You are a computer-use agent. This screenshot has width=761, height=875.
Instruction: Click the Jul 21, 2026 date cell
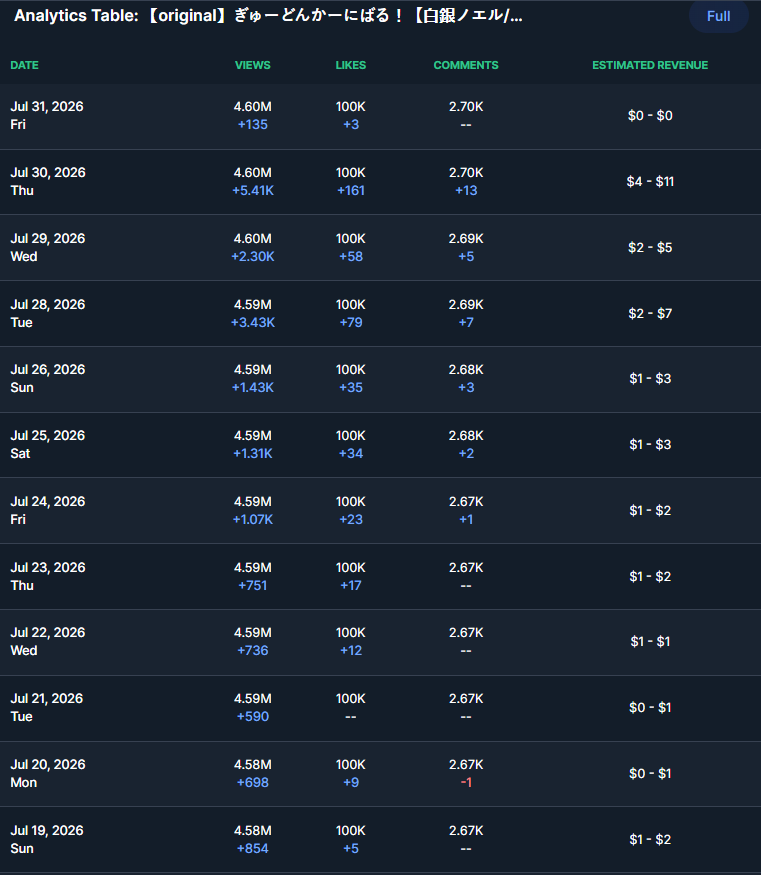47,707
